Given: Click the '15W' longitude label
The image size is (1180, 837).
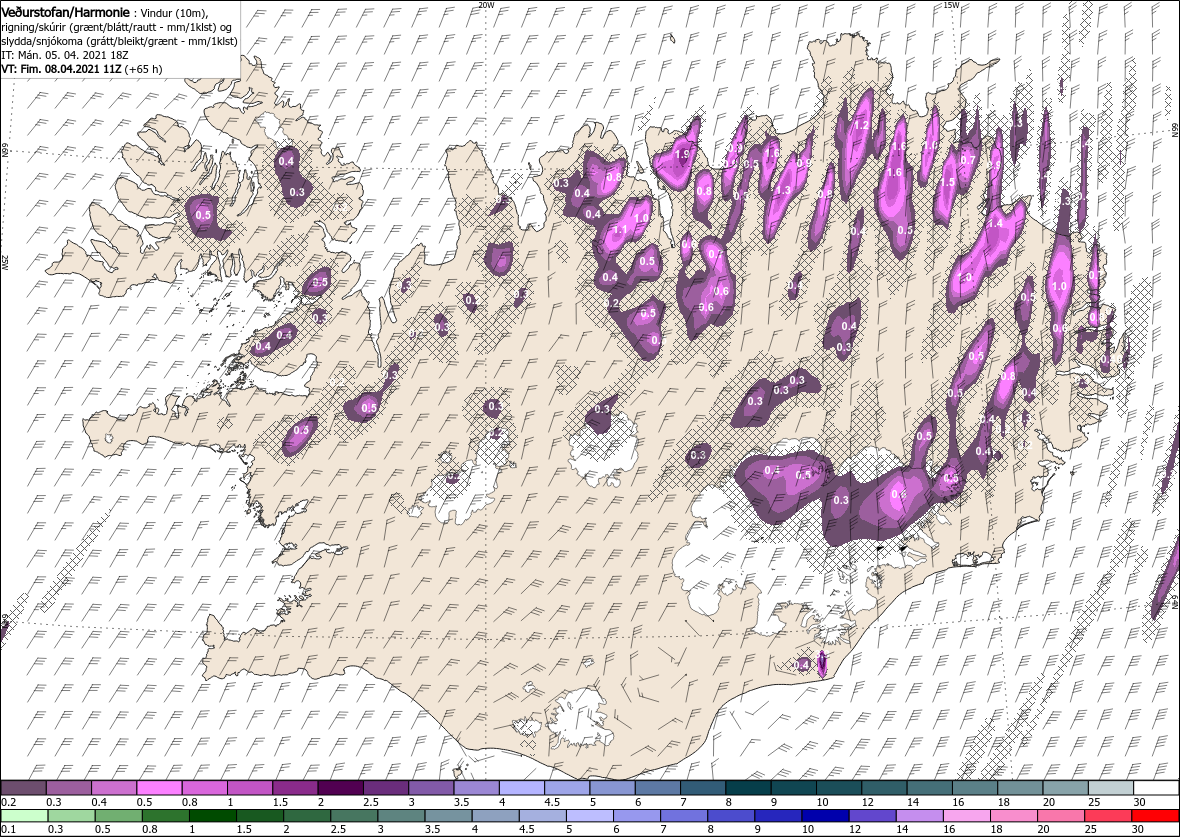Looking at the screenshot, I should (x=951, y=5).
